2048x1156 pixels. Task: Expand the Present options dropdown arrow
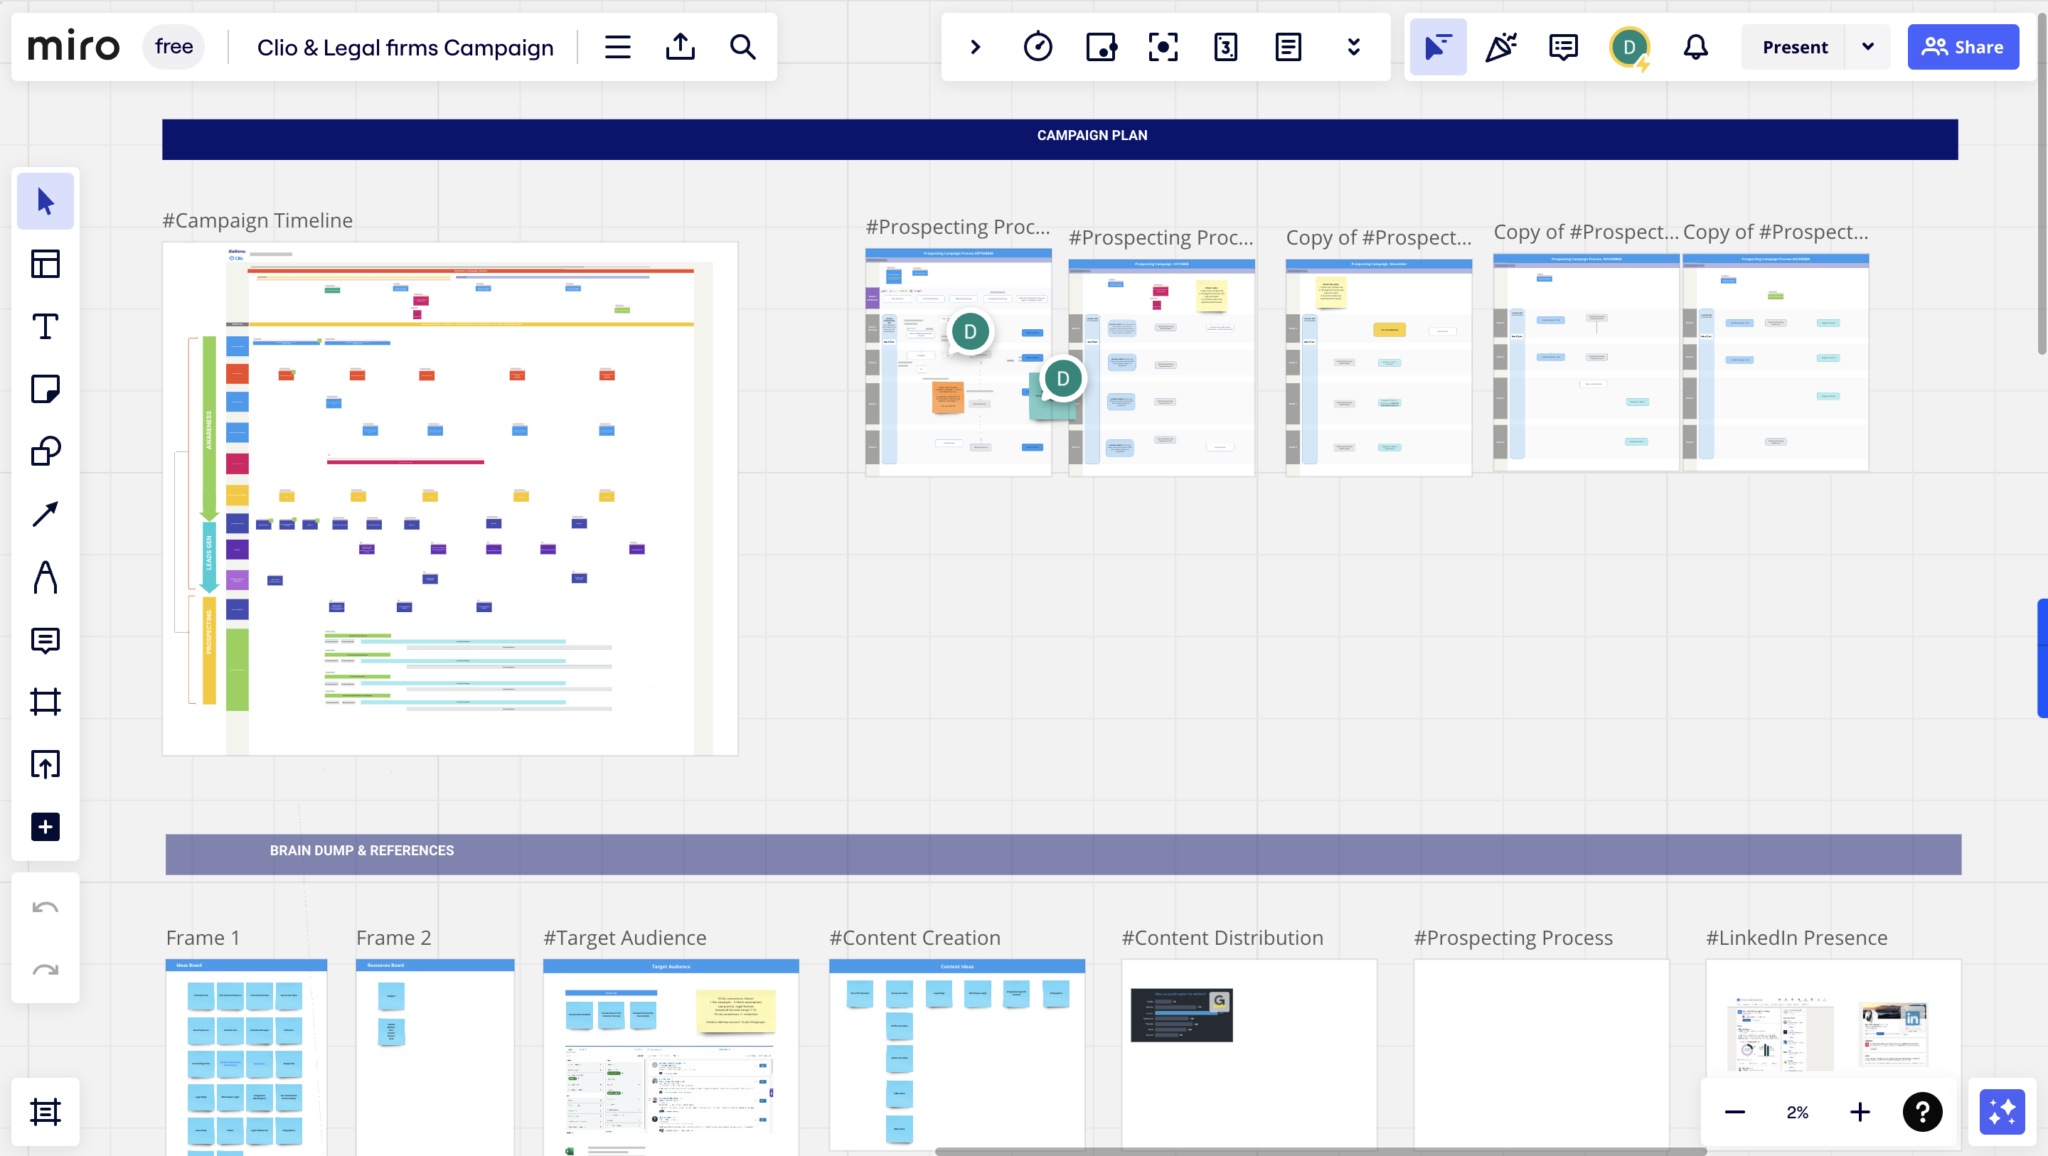tap(1867, 47)
